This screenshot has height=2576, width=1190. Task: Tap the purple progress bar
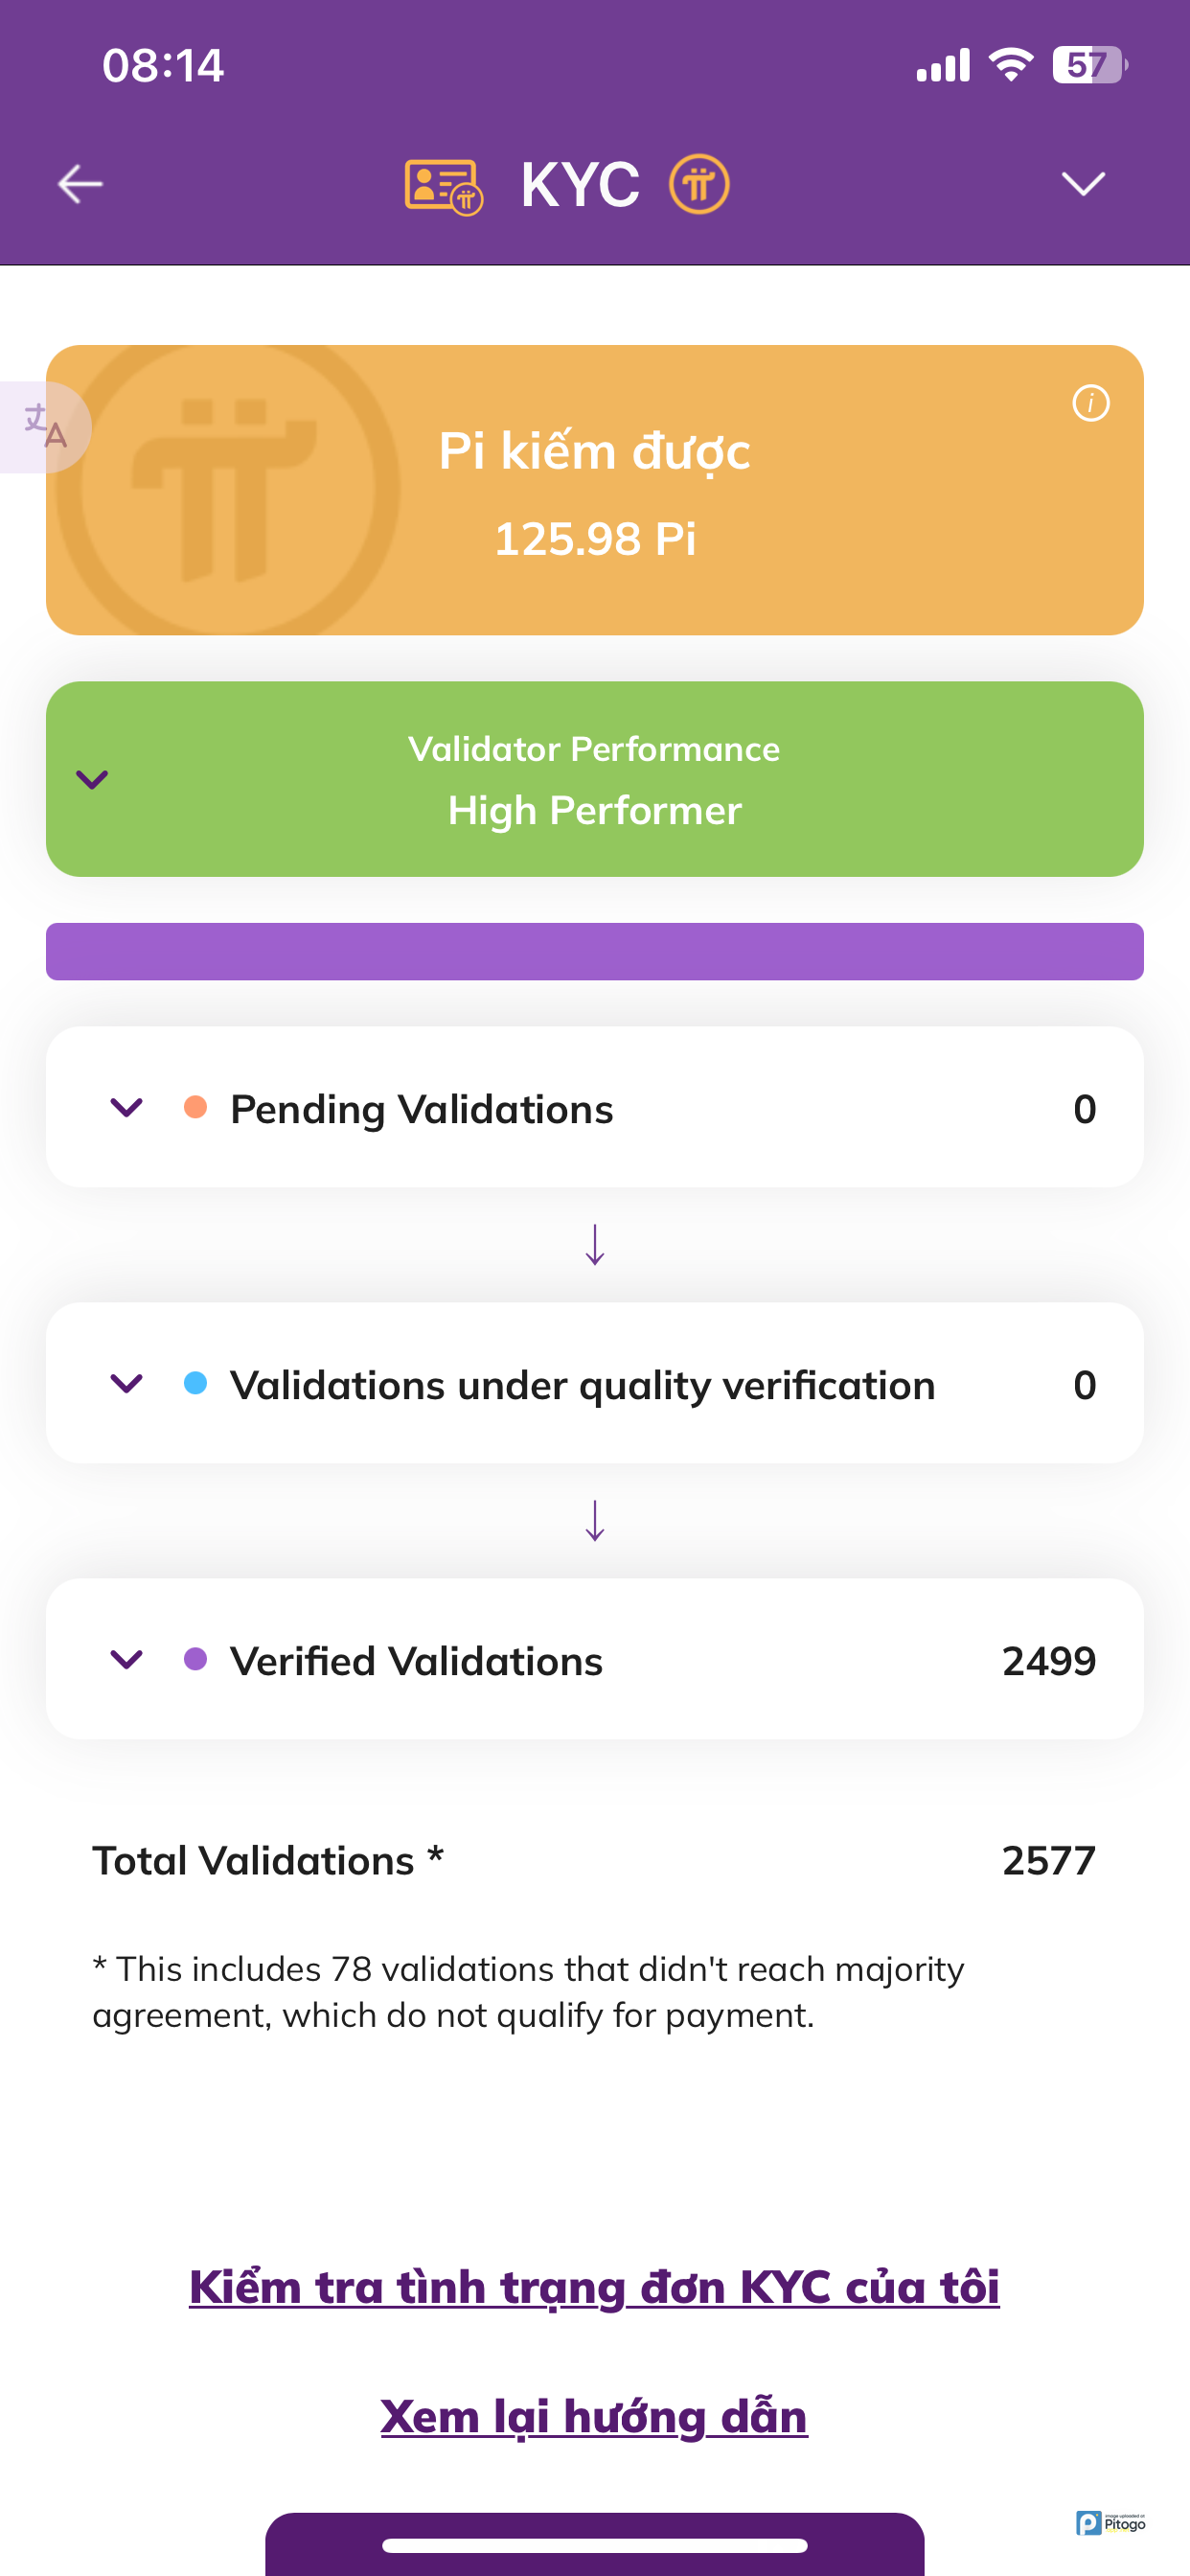tap(594, 951)
